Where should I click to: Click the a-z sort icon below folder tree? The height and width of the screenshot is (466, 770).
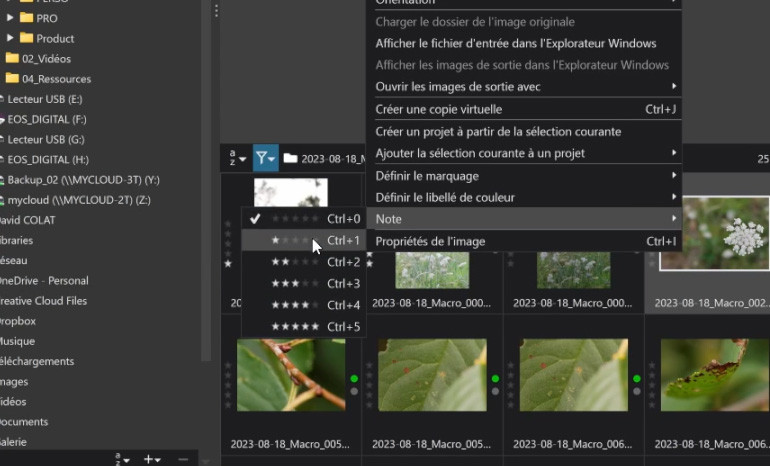122,459
